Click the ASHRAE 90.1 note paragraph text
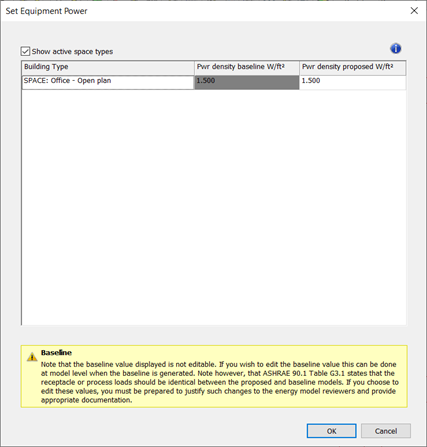The width and height of the screenshot is (427, 447). (x=220, y=382)
